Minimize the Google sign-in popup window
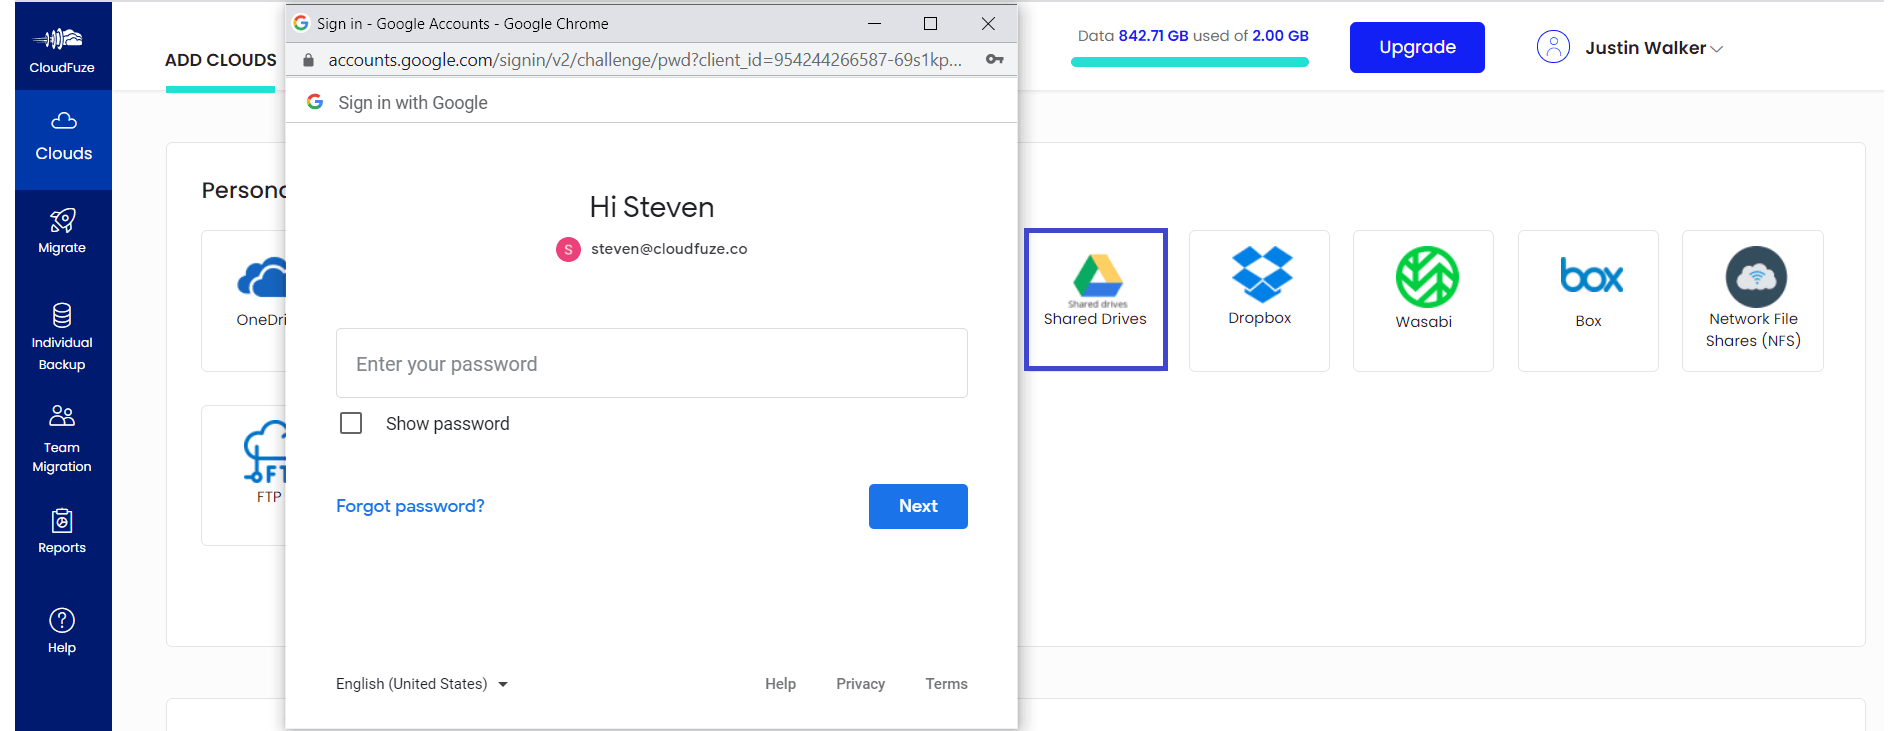The image size is (1900, 731). pos(874,23)
